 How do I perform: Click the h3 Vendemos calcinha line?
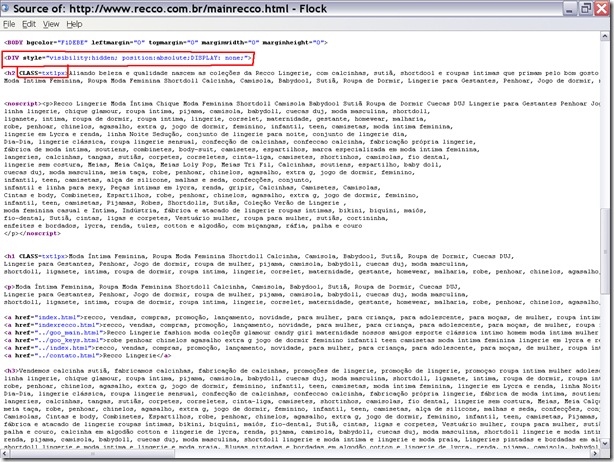coord(302,371)
